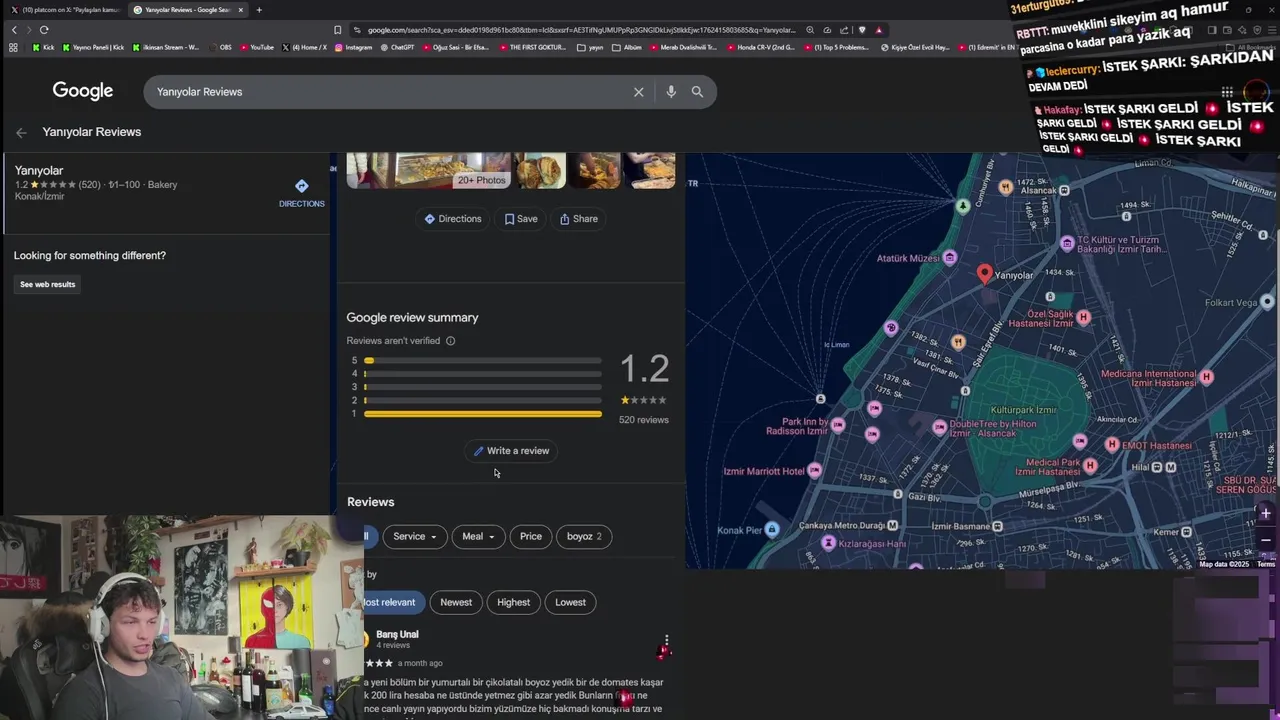Click Write a review button
Screen dimensions: 1280x720
(x=511, y=451)
